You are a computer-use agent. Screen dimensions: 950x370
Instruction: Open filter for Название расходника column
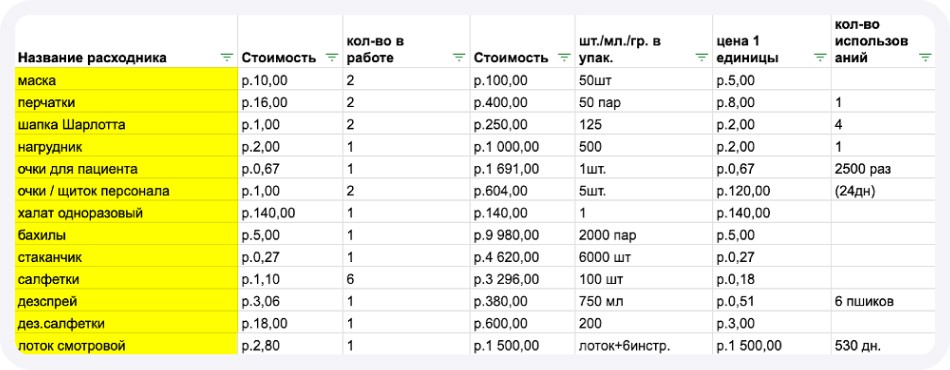[x=227, y=58]
